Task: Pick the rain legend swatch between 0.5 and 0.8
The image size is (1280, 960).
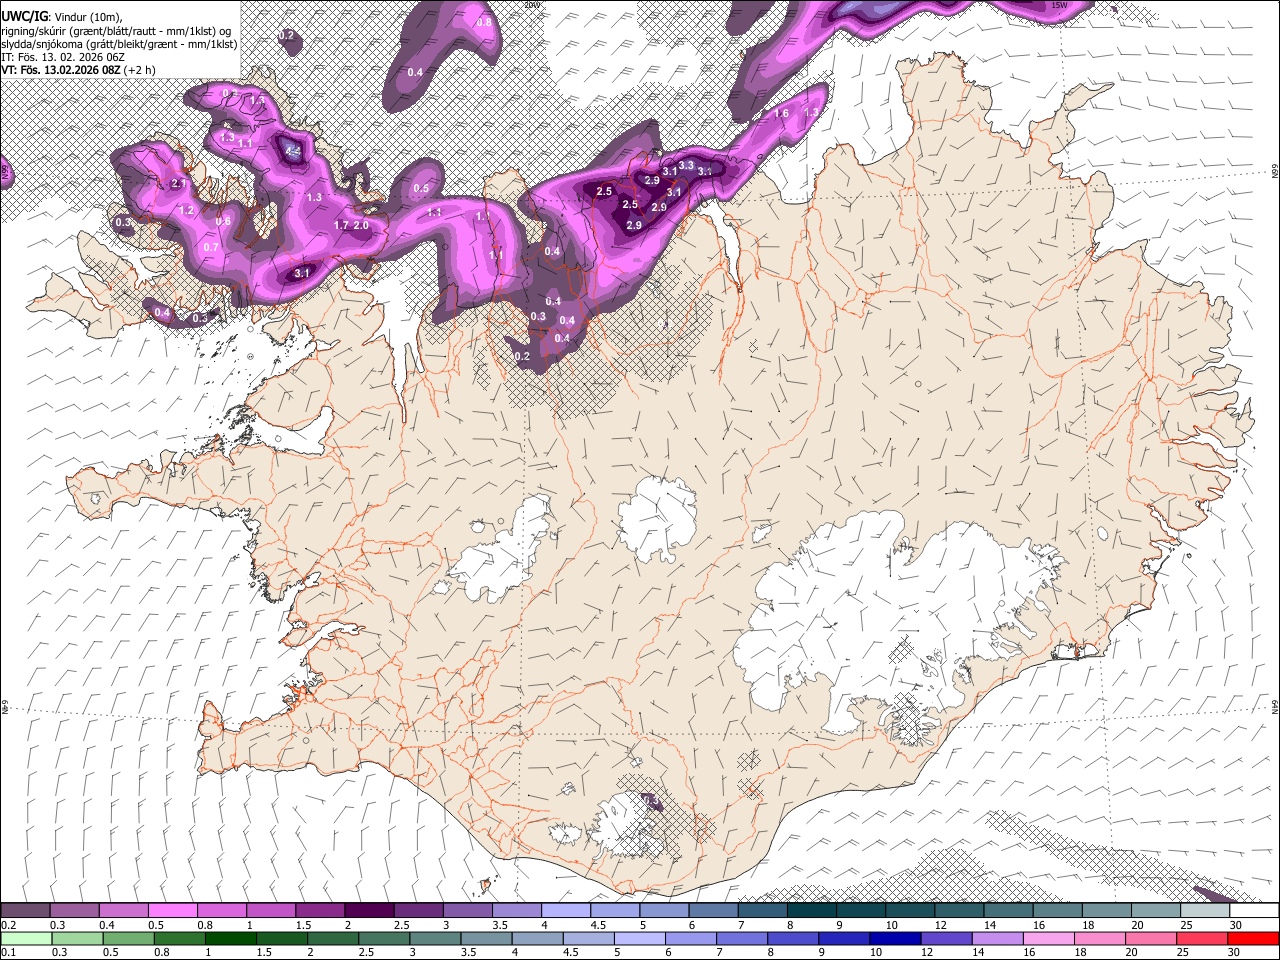Action: pyautogui.click(x=128, y=939)
